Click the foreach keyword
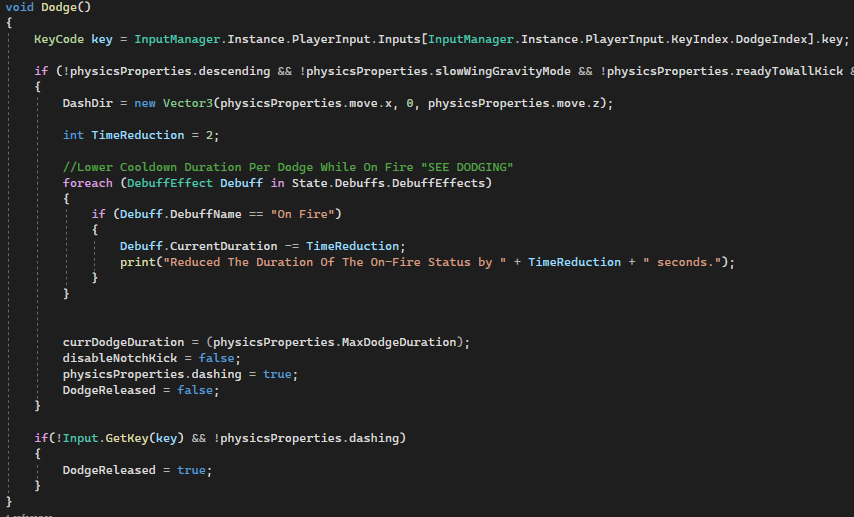 click(x=88, y=183)
